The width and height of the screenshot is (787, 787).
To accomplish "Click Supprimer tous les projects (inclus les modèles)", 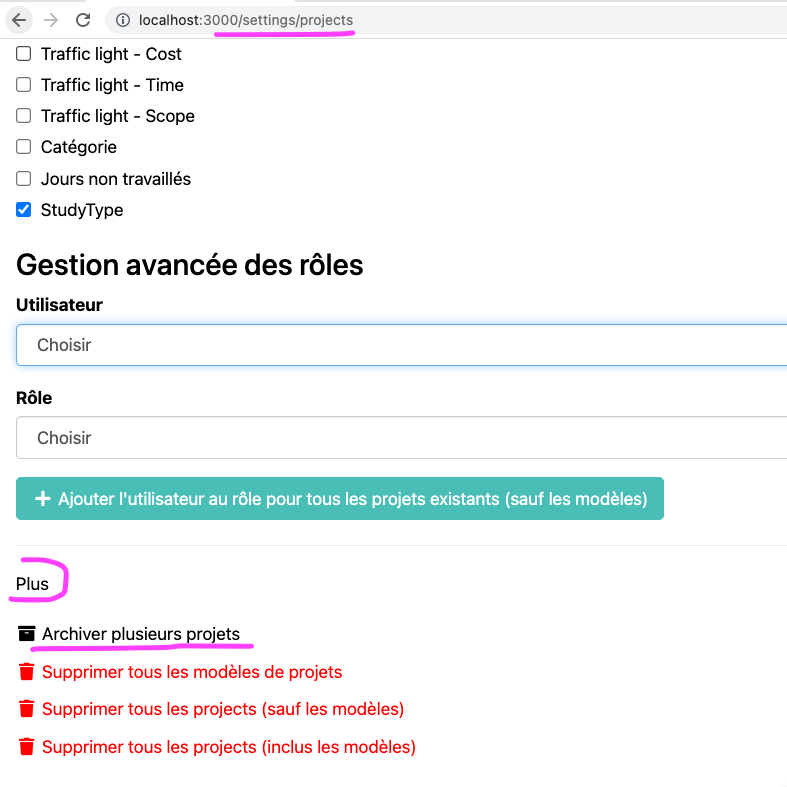I will click(x=229, y=747).
